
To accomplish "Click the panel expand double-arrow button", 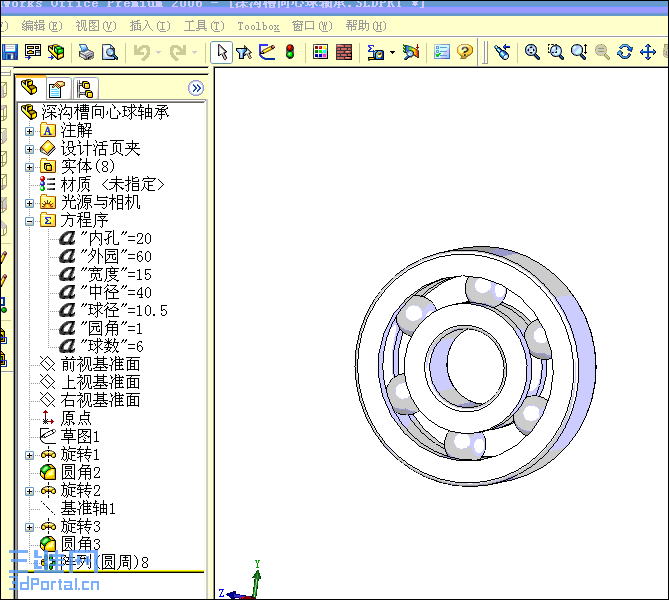I will coord(196,88).
